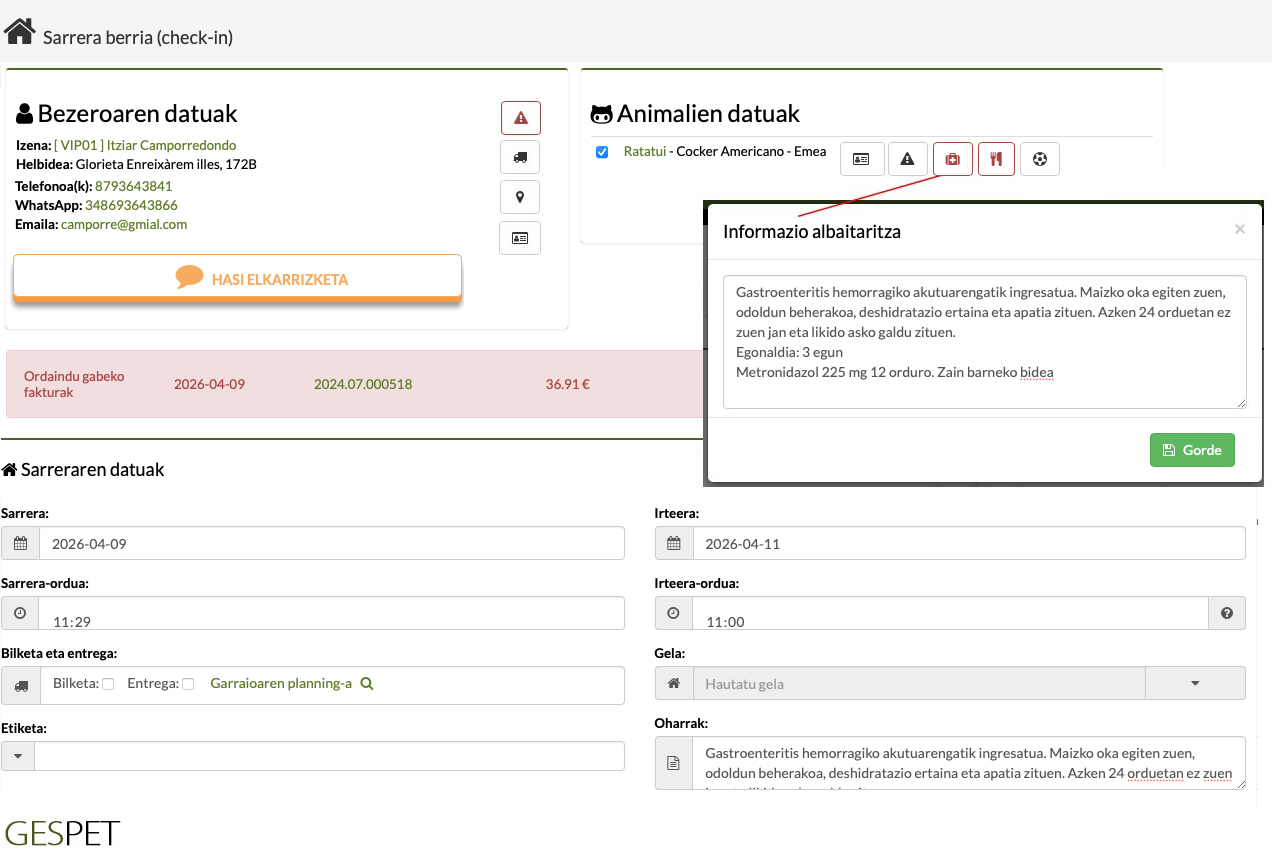Open feeding info fork-and-knife icon

coord(996,159)
